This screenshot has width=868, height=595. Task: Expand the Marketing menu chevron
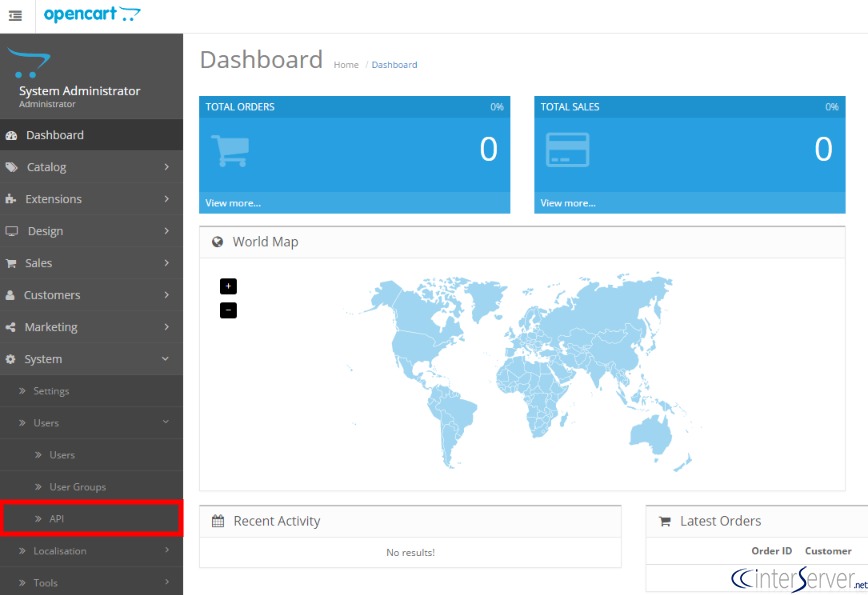[x=167, y=327]
